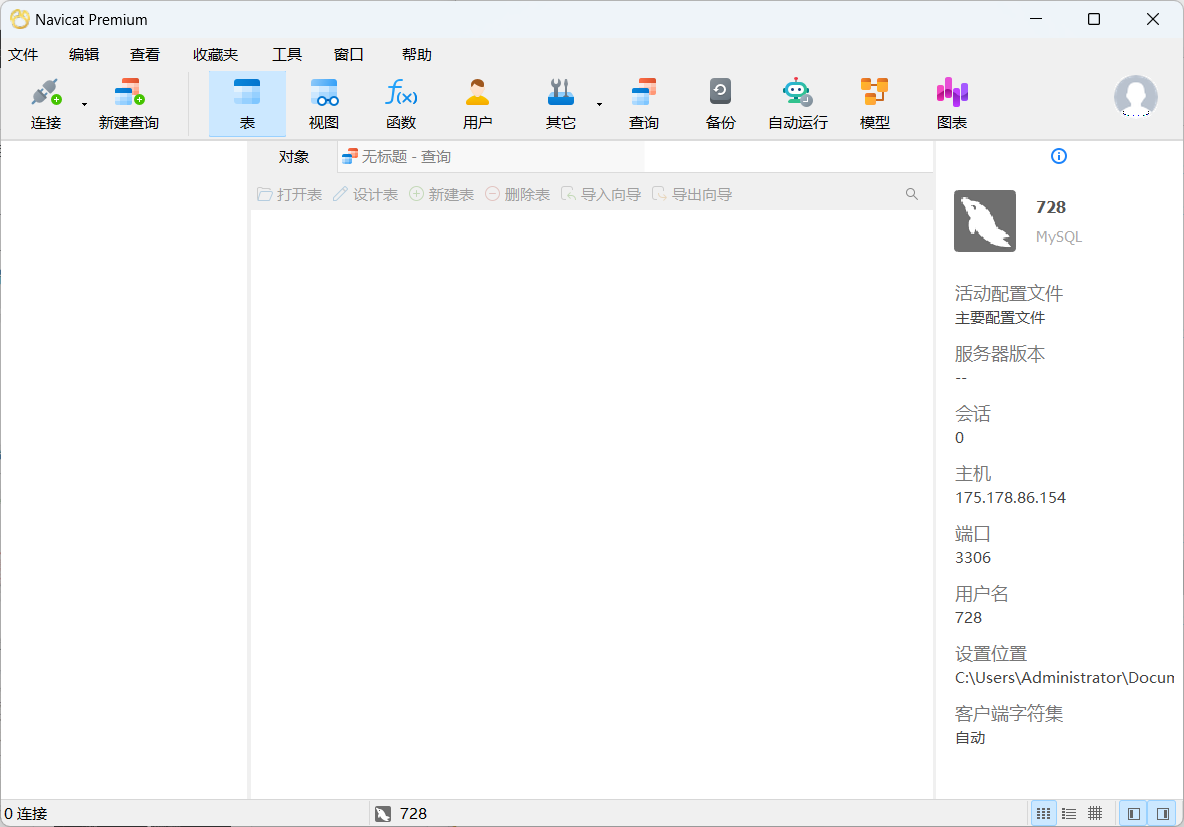Expand the Connection button dropdown arrow
The image size is (1184, 827).
coord(84,104)
